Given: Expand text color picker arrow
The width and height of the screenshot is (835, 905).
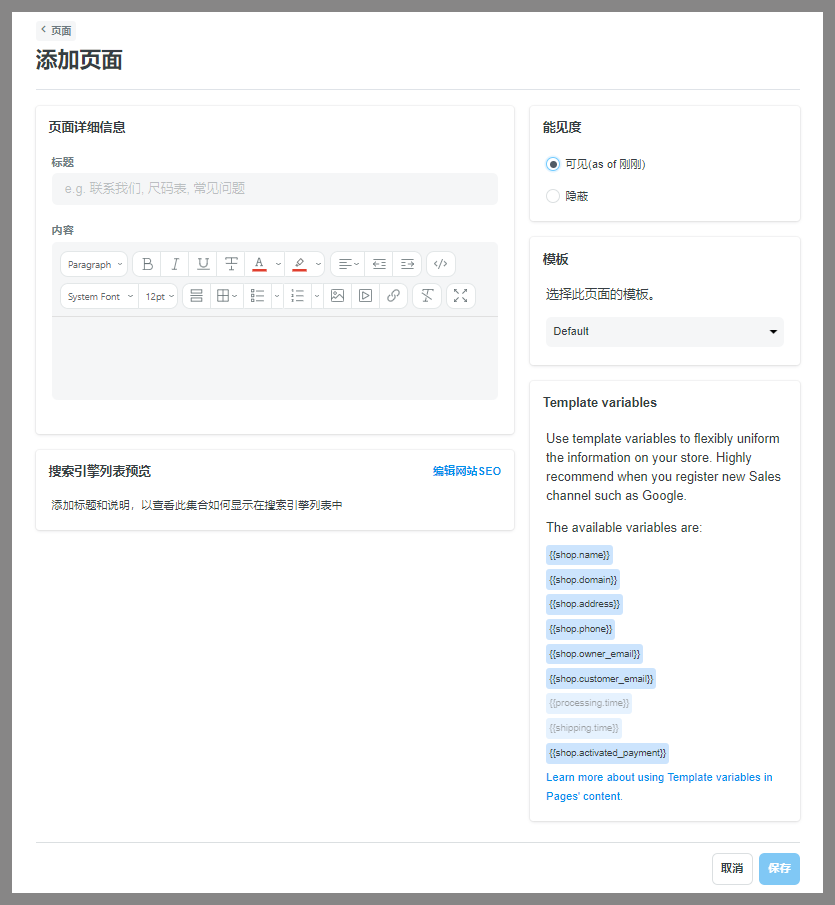Looking at the screenshot, I should click(278, 264).
